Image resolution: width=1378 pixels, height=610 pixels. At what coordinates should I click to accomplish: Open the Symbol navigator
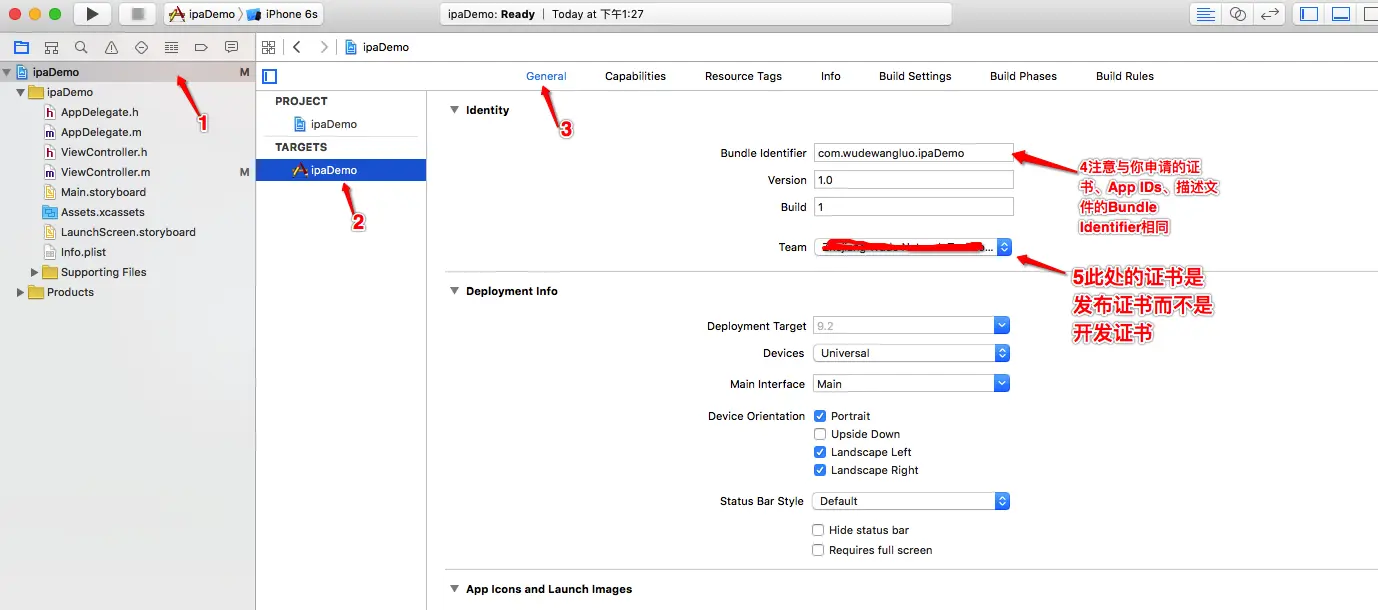pos(51,47)
